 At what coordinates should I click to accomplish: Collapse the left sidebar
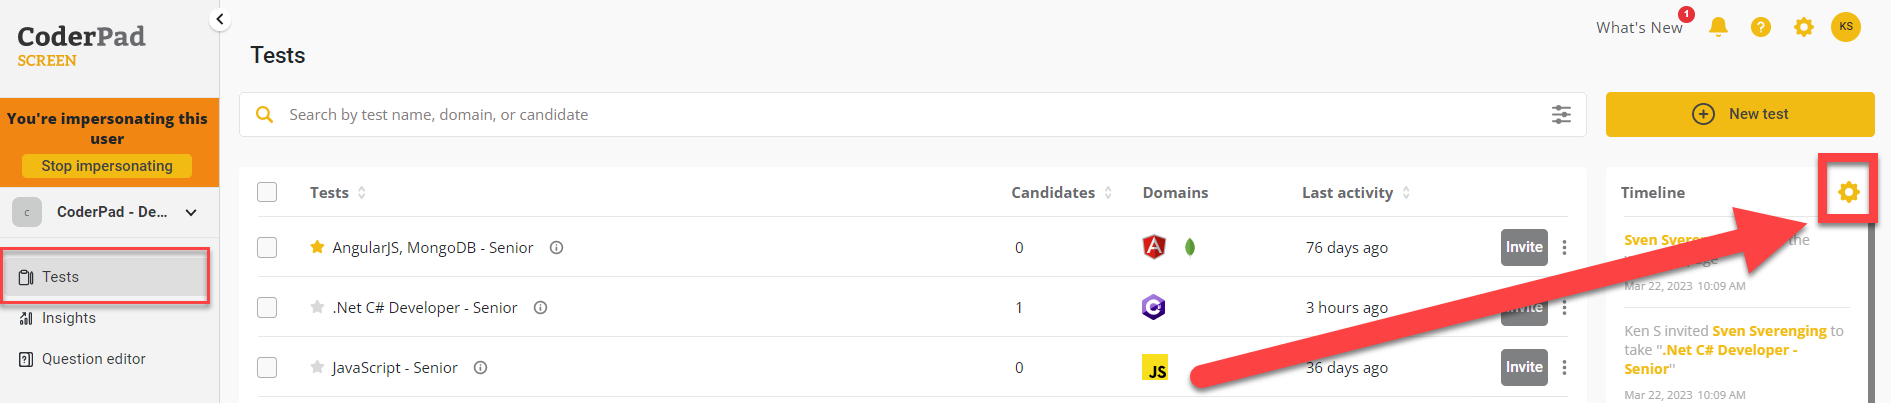coord(220,19)
